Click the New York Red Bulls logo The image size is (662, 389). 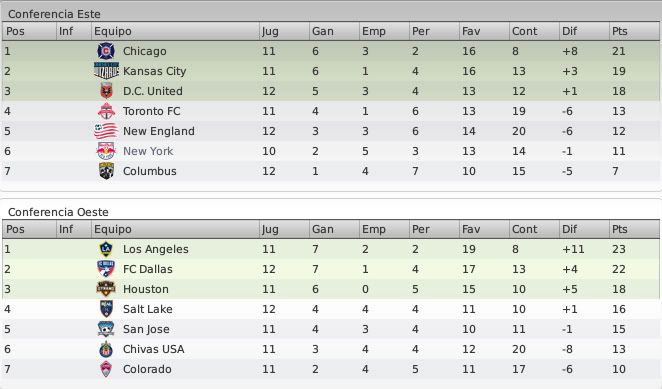[106, 151]
